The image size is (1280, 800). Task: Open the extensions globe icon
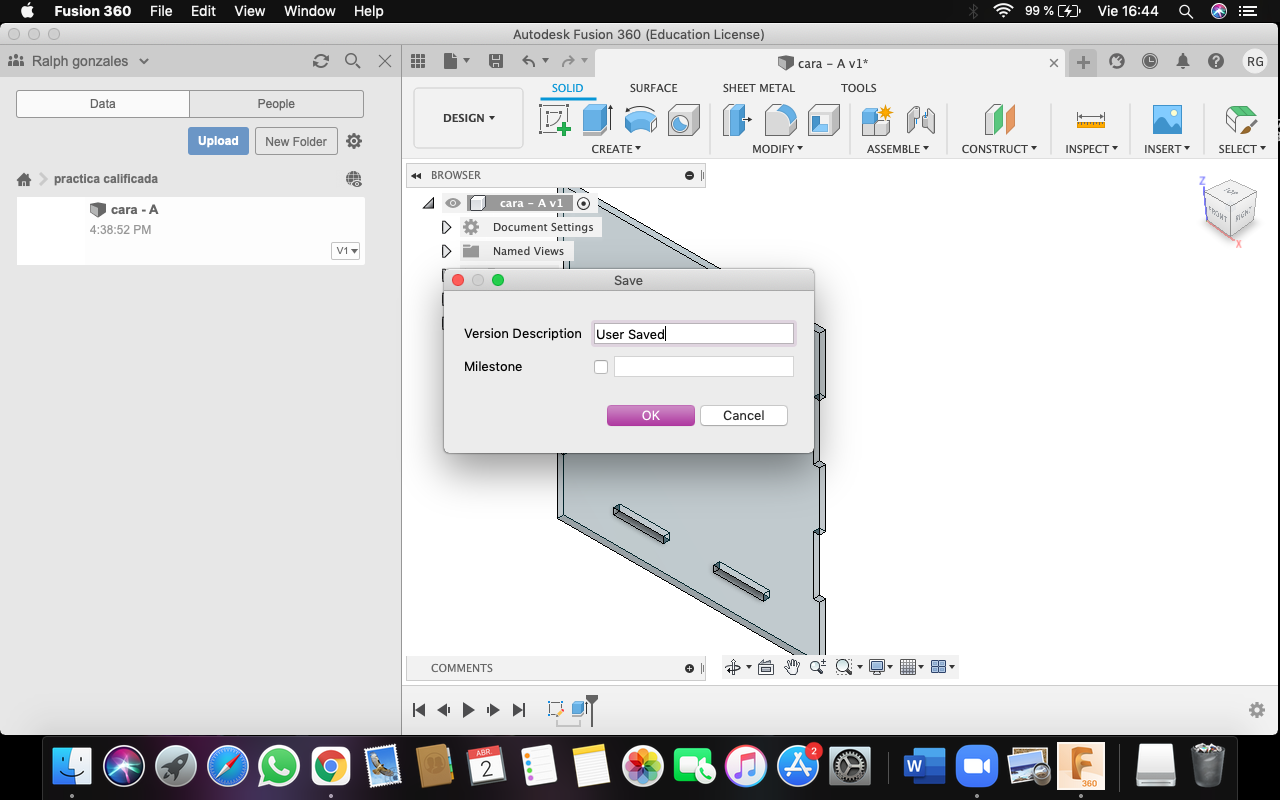(x=354, y=179)
